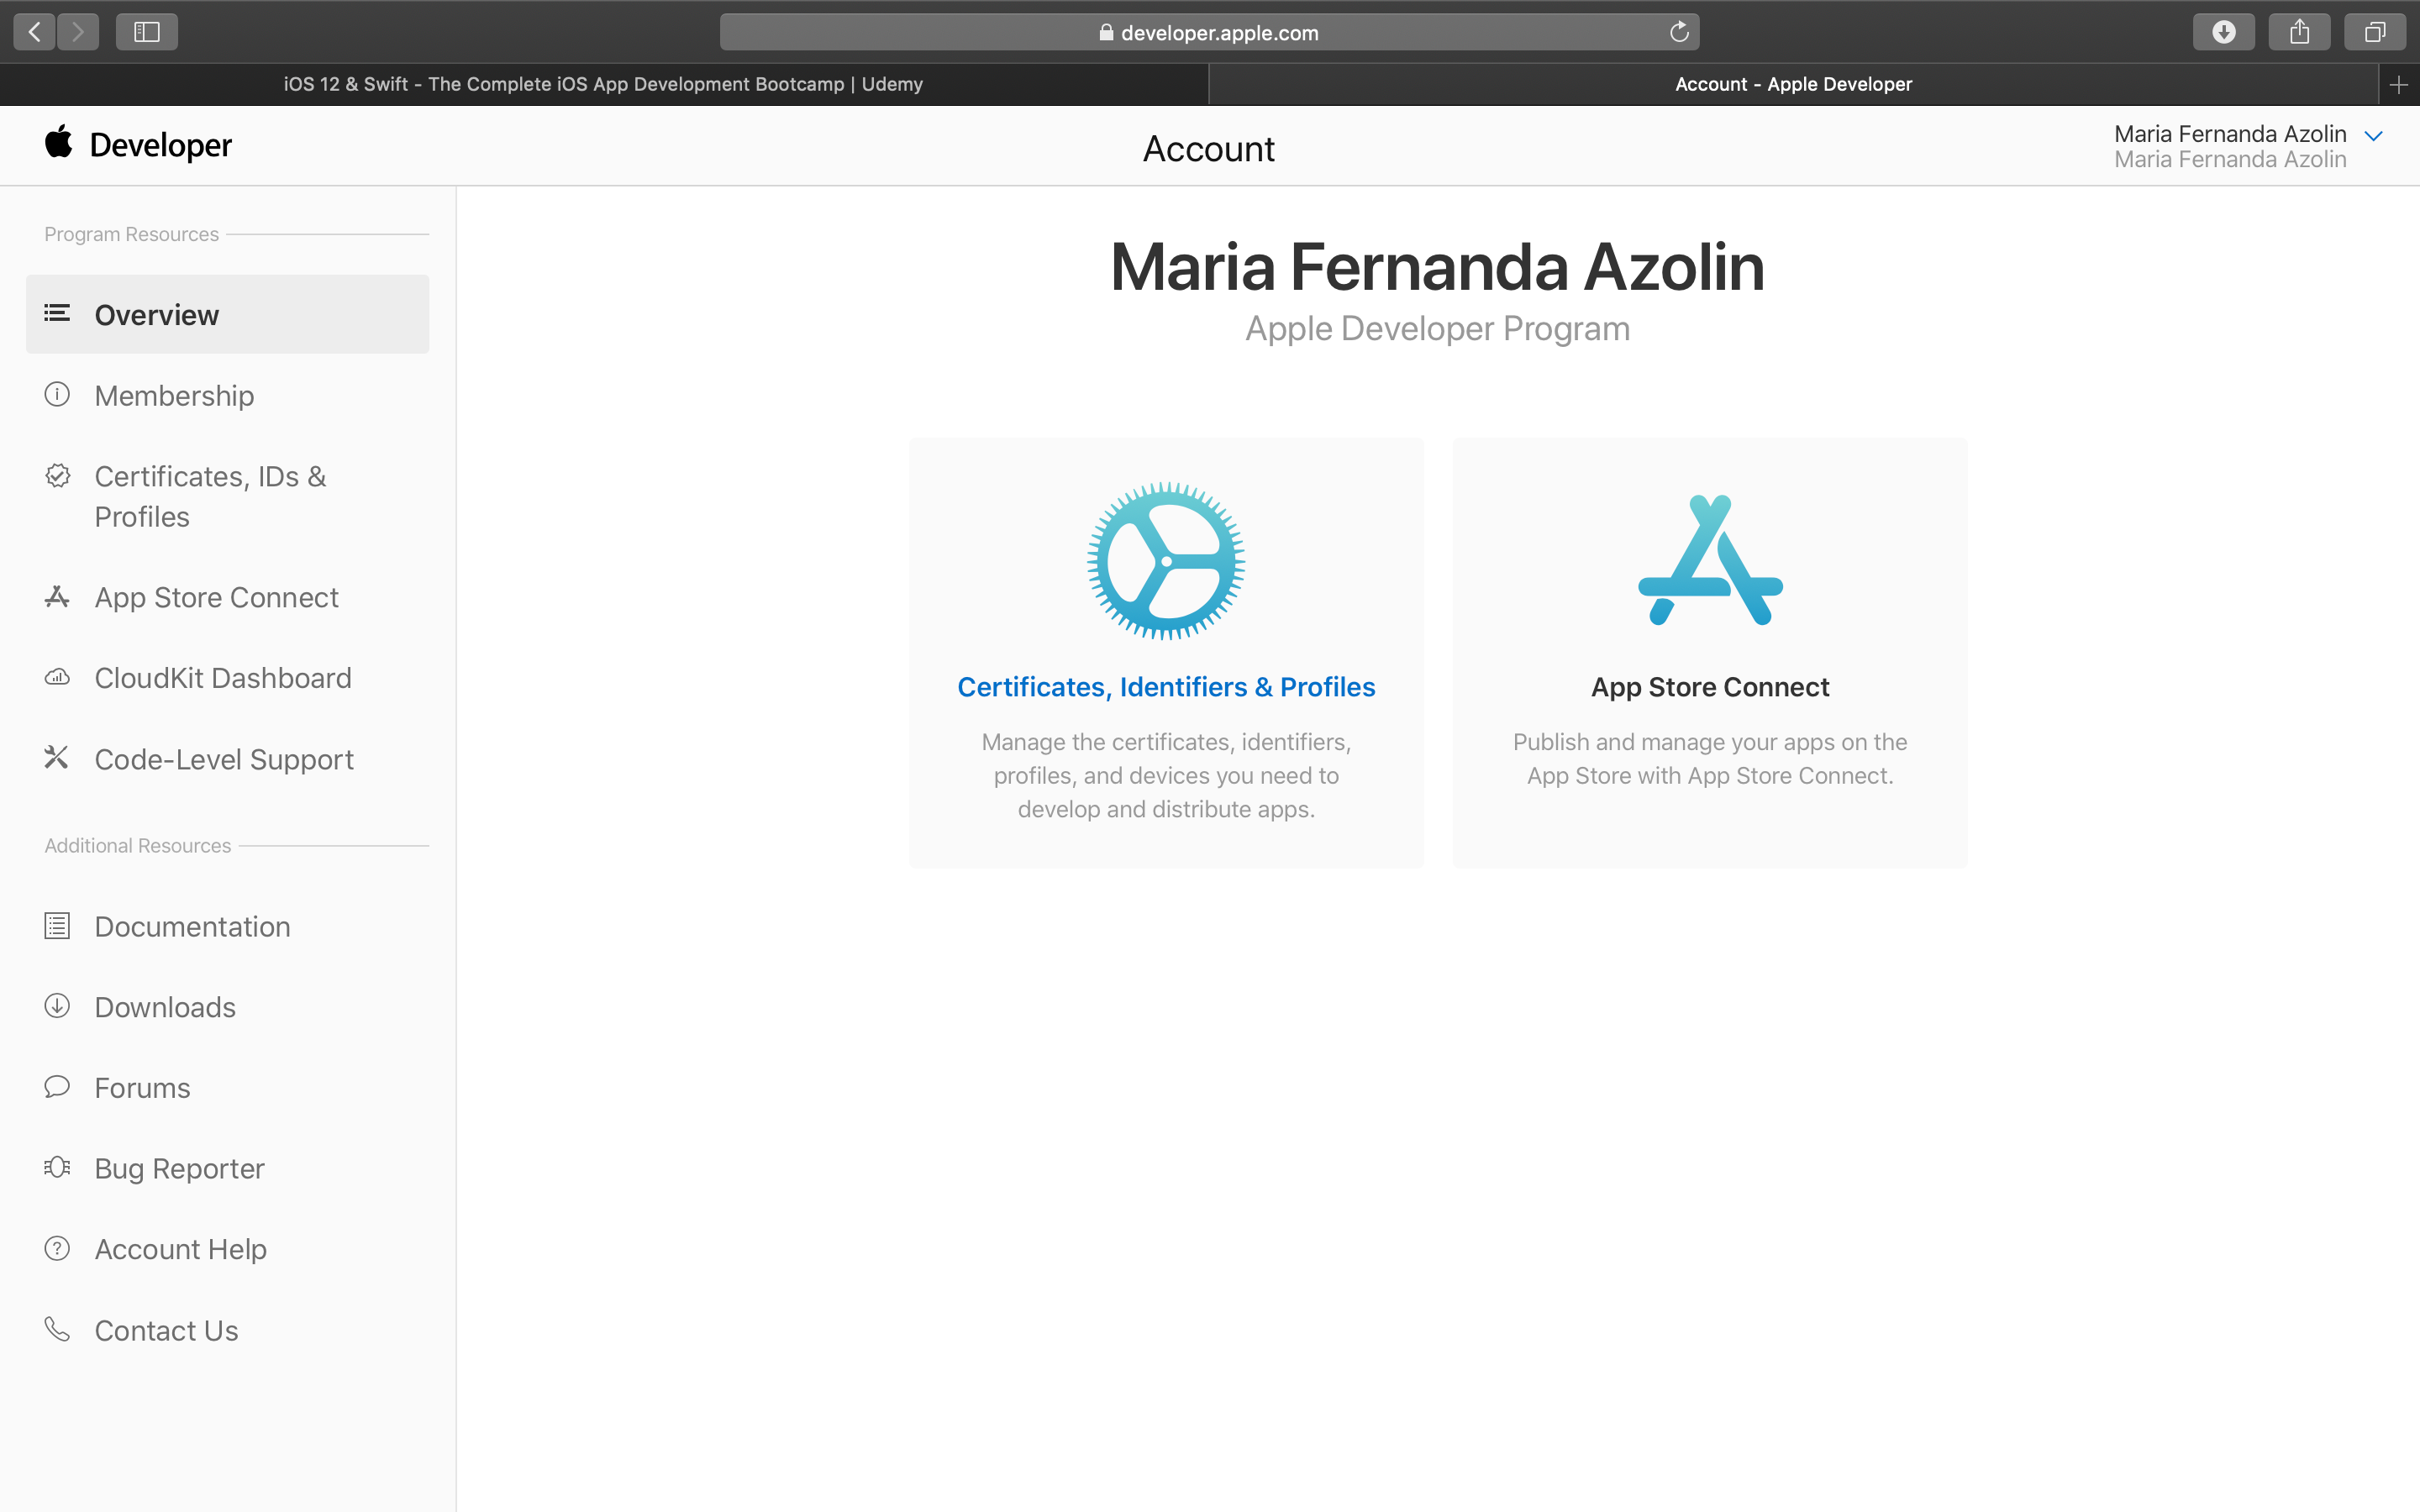The image size is (2420, 1512).
Task: Click App Store Connect card title
Action: point(1710,687)
